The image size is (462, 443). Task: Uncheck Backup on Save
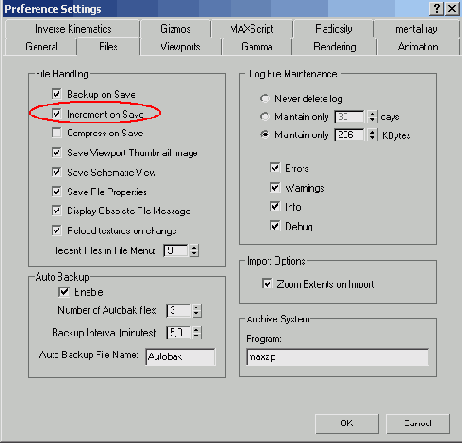click(57, 94)
